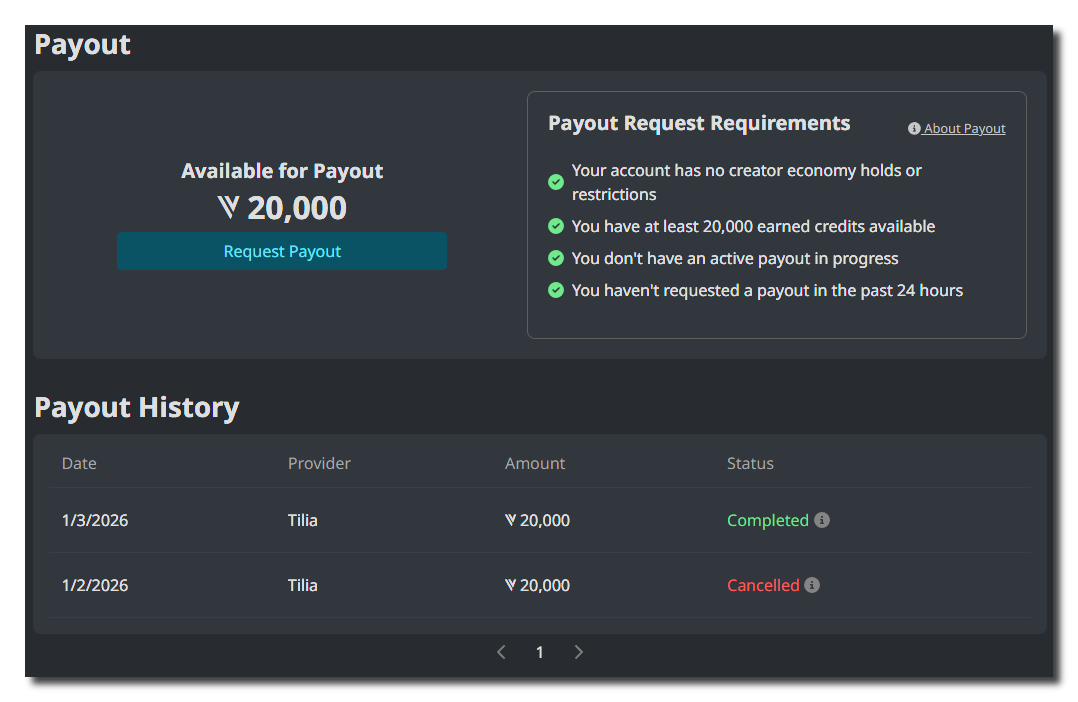This screenshot has width=1078, height=702.
Task: Click the checkmark beside the active payout requirement
Action: coord(556,258)
